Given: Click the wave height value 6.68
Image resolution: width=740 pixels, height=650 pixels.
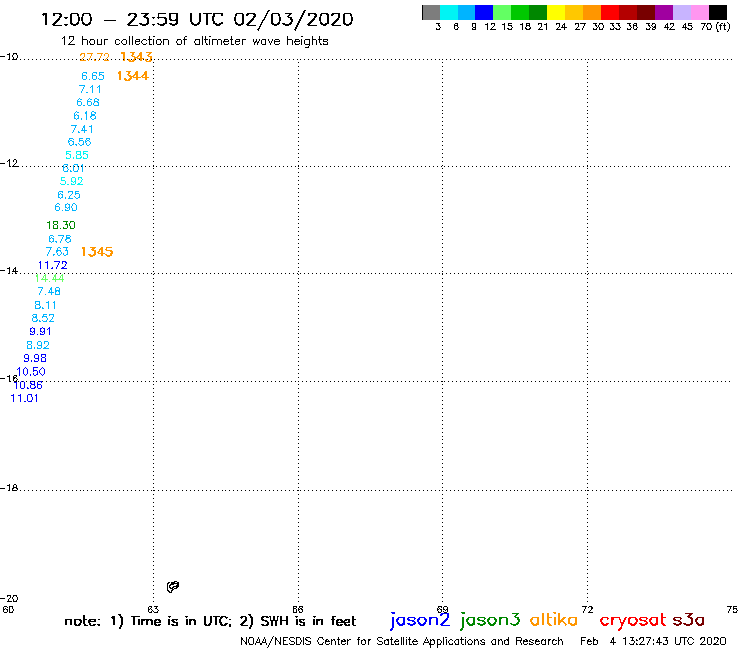Looking at the screenshot, I should click(88, 102).
